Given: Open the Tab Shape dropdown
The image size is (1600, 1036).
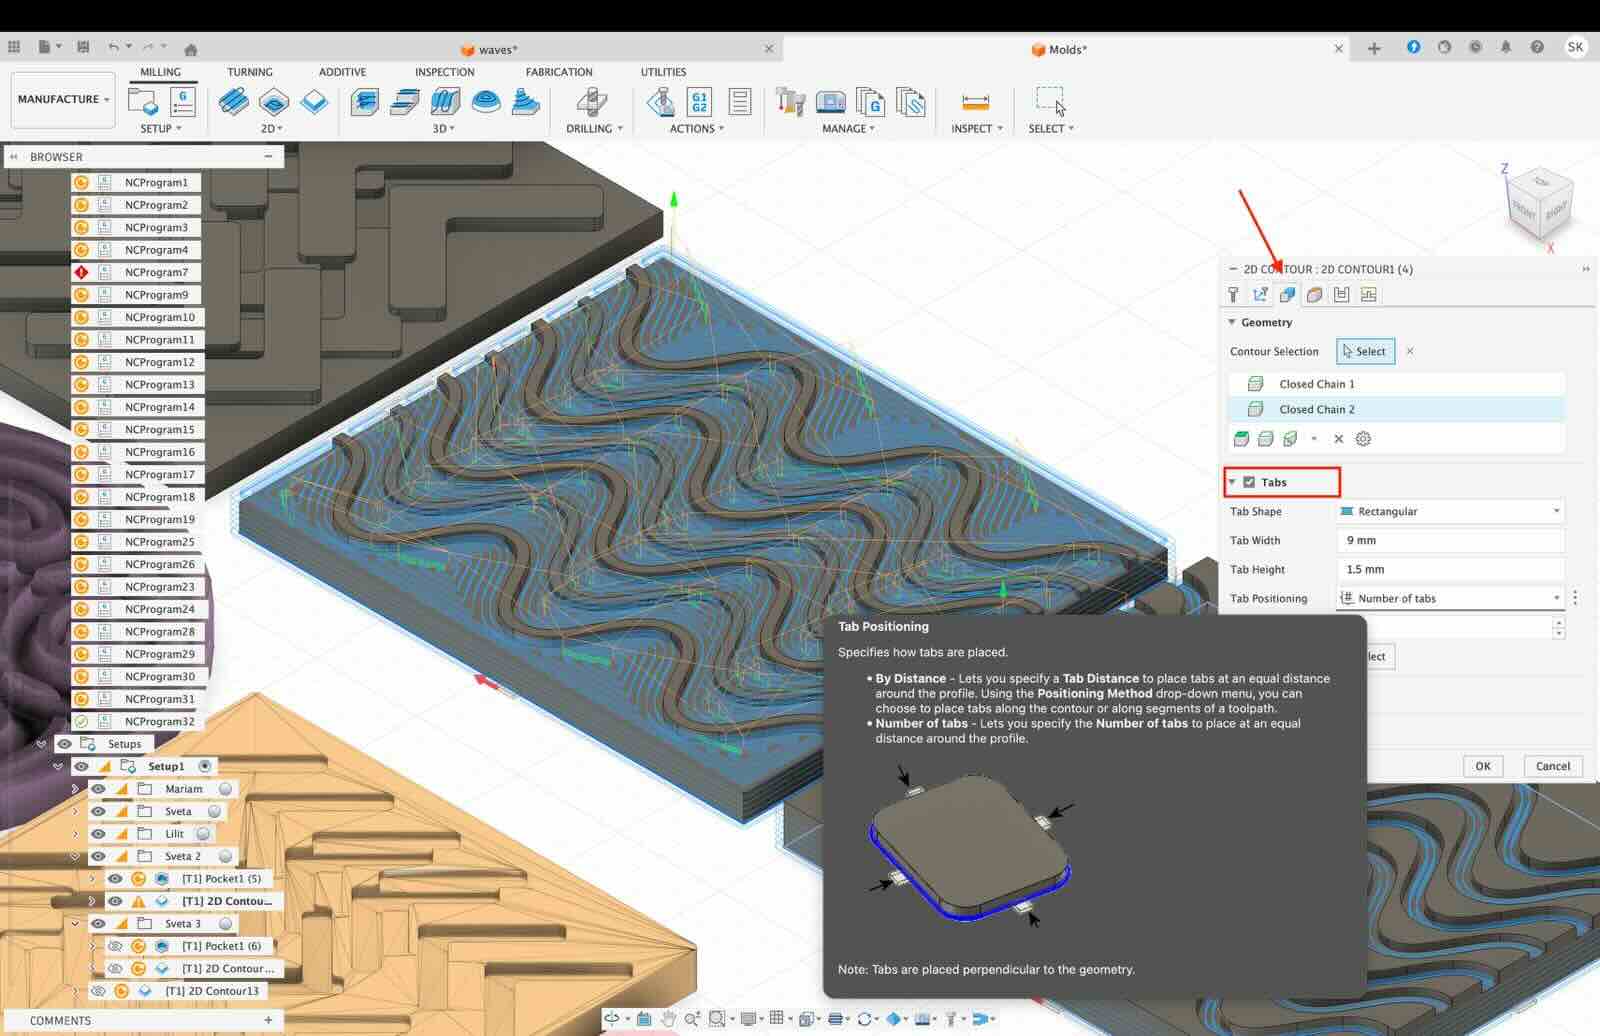Looking at the screenshot, I should (x=1450, y=511).
